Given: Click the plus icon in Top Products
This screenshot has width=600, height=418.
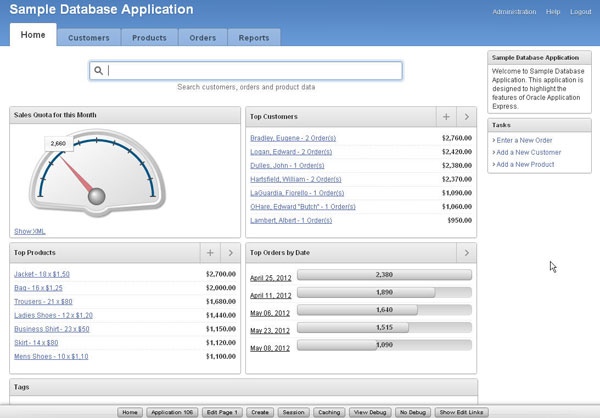Looking at the screenshot, I should (210, 253).
